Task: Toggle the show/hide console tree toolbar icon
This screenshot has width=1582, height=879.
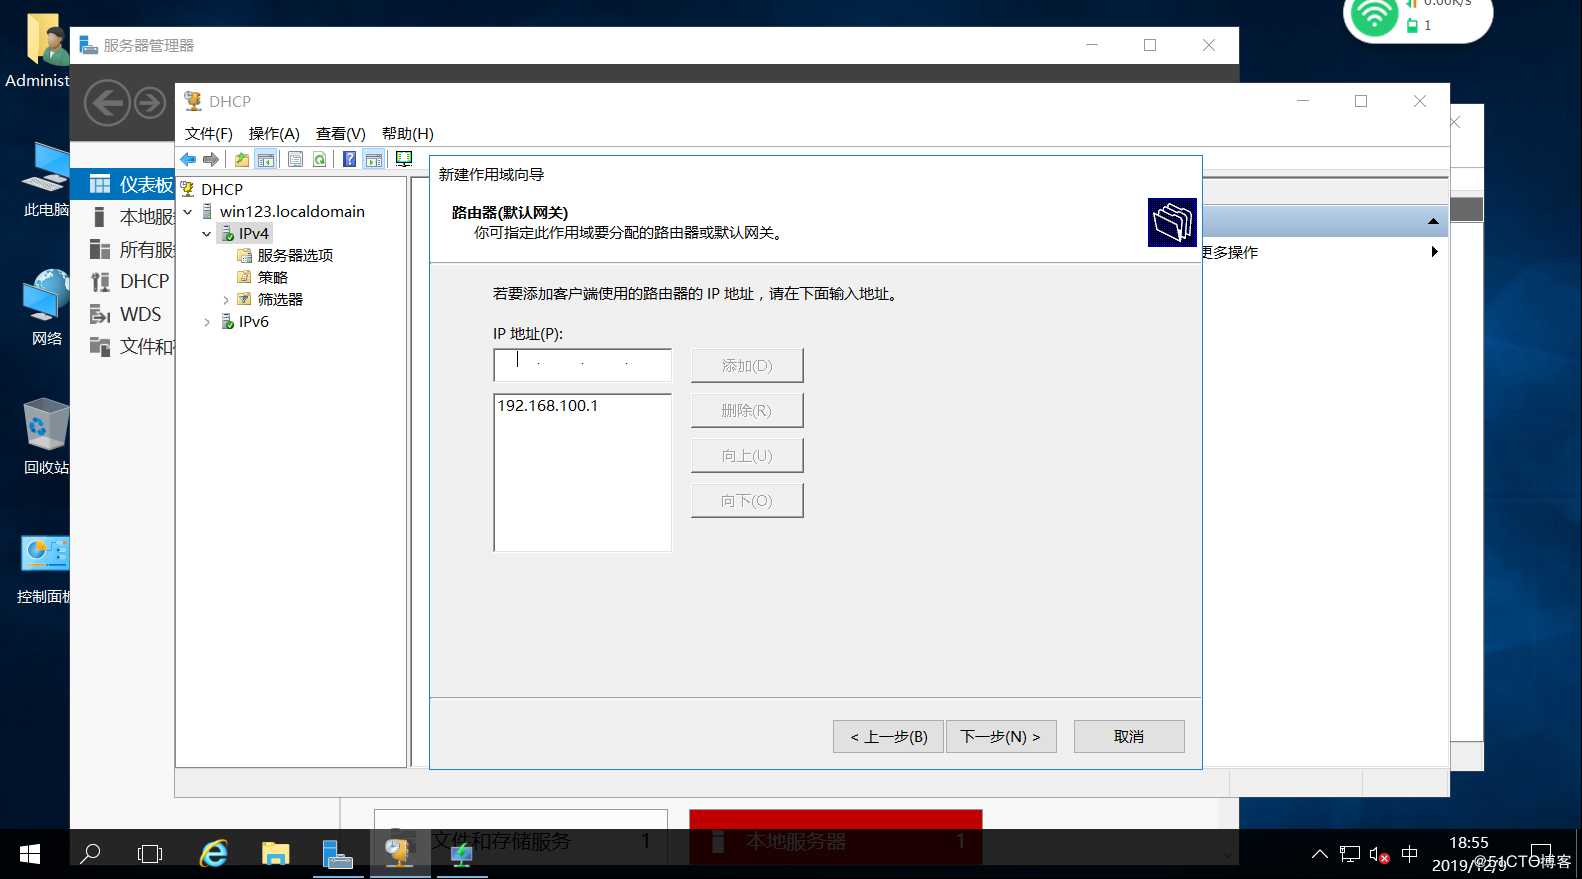Action: (266, 159)
